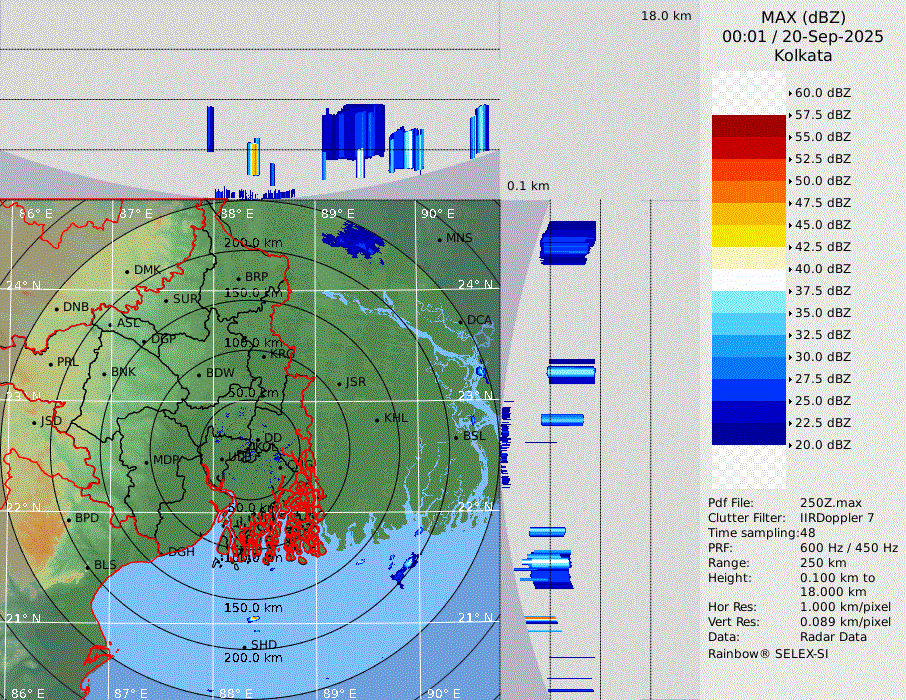Click the dark red 55.0 dBZ swatch
This screenshot has height=700, width=906.
[x=749, y=126]
